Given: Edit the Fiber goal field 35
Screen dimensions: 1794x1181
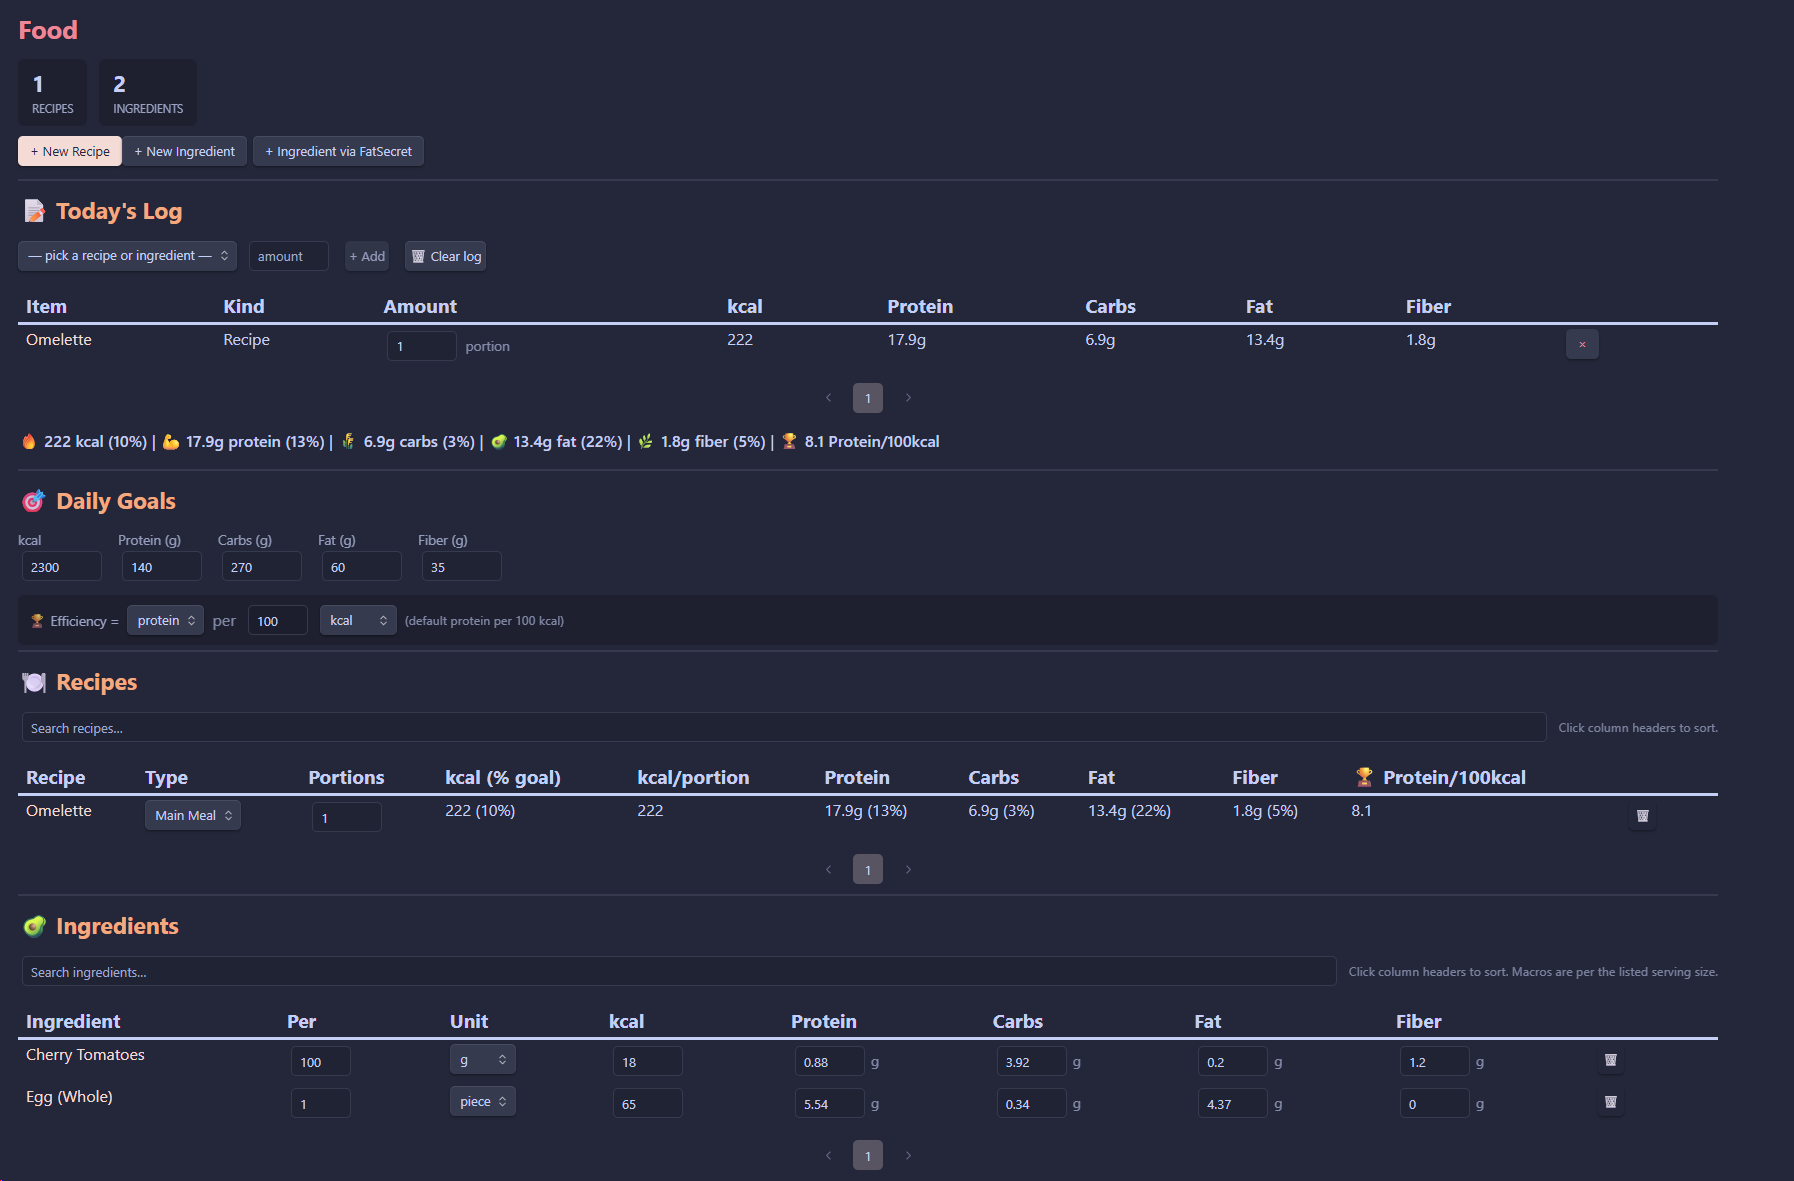Looking at the screenshot, I should pyautogui.click(x=462, y=566).
